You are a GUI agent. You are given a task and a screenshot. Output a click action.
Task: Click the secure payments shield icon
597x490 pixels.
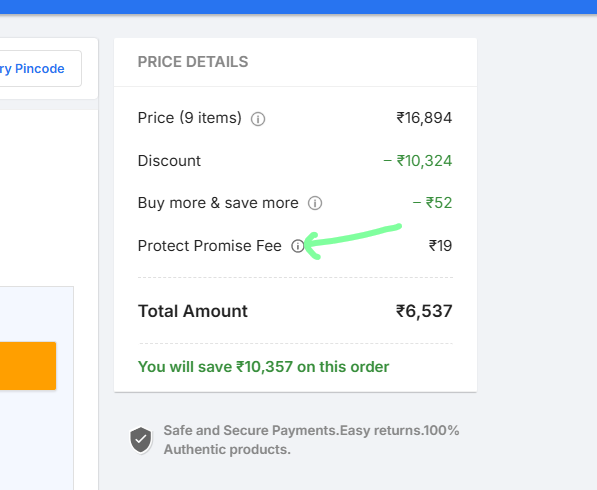click(x=141, y=440)
